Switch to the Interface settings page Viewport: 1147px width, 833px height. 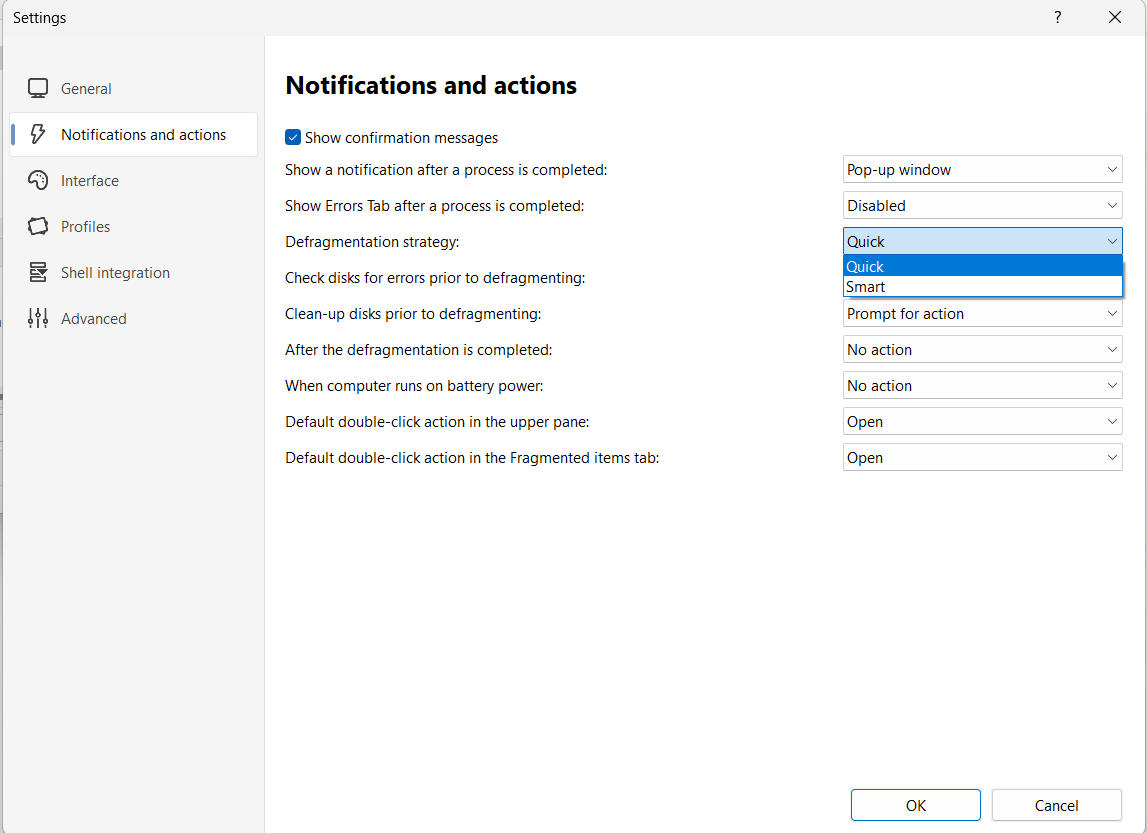coord(90,181)
